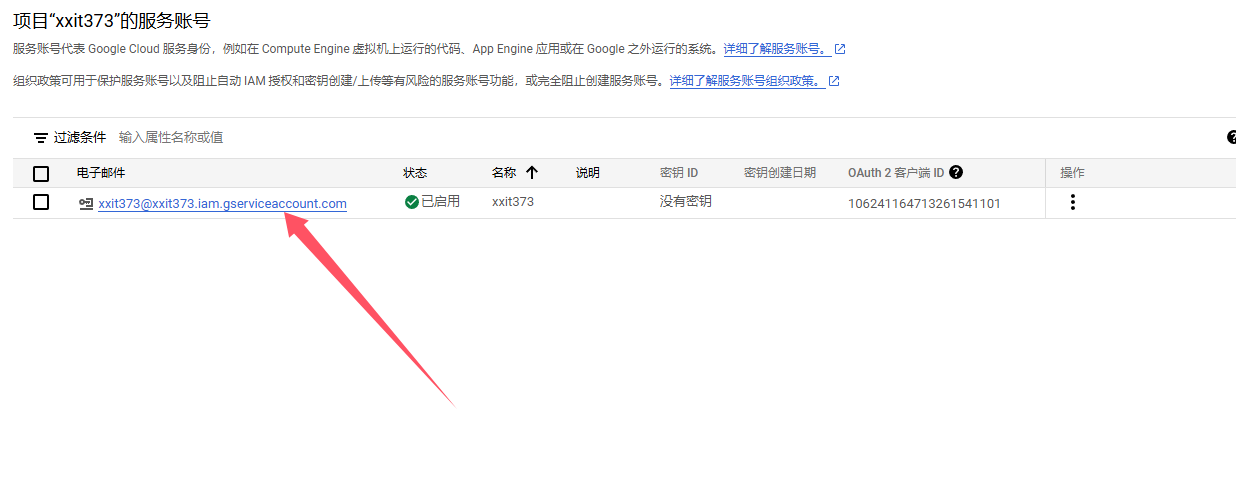Click the filter icon next to 过滤条件

41,137
